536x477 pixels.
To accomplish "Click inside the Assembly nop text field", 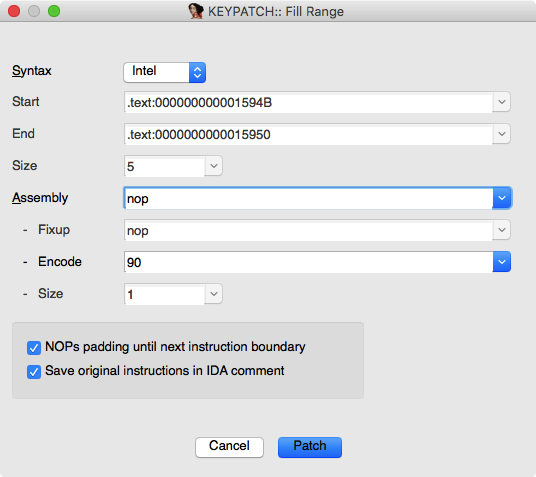I will click(308, 198).
